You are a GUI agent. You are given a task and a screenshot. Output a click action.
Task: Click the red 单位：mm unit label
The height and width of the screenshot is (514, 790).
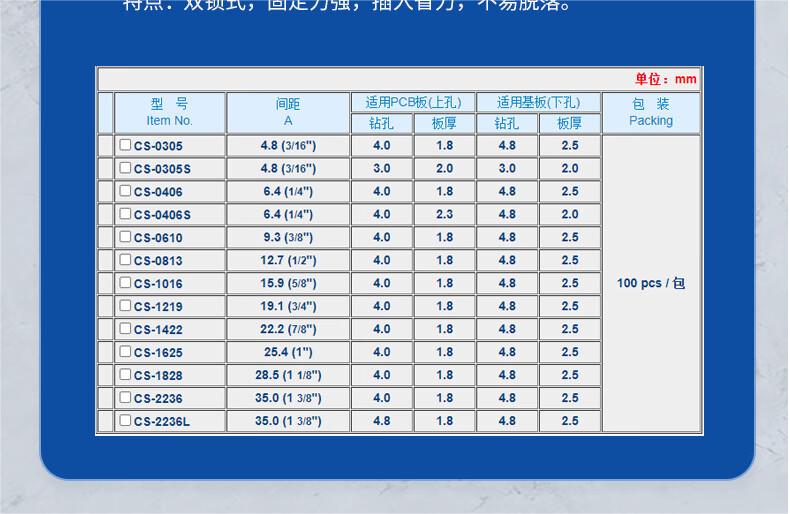click(665, 79)
